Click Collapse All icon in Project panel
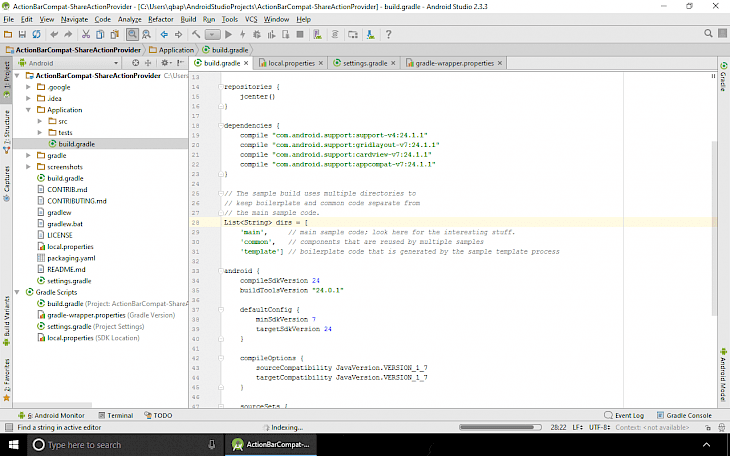The height and width of the screenshot is (456, 730). pyautogui.click(x=148, y=63)
